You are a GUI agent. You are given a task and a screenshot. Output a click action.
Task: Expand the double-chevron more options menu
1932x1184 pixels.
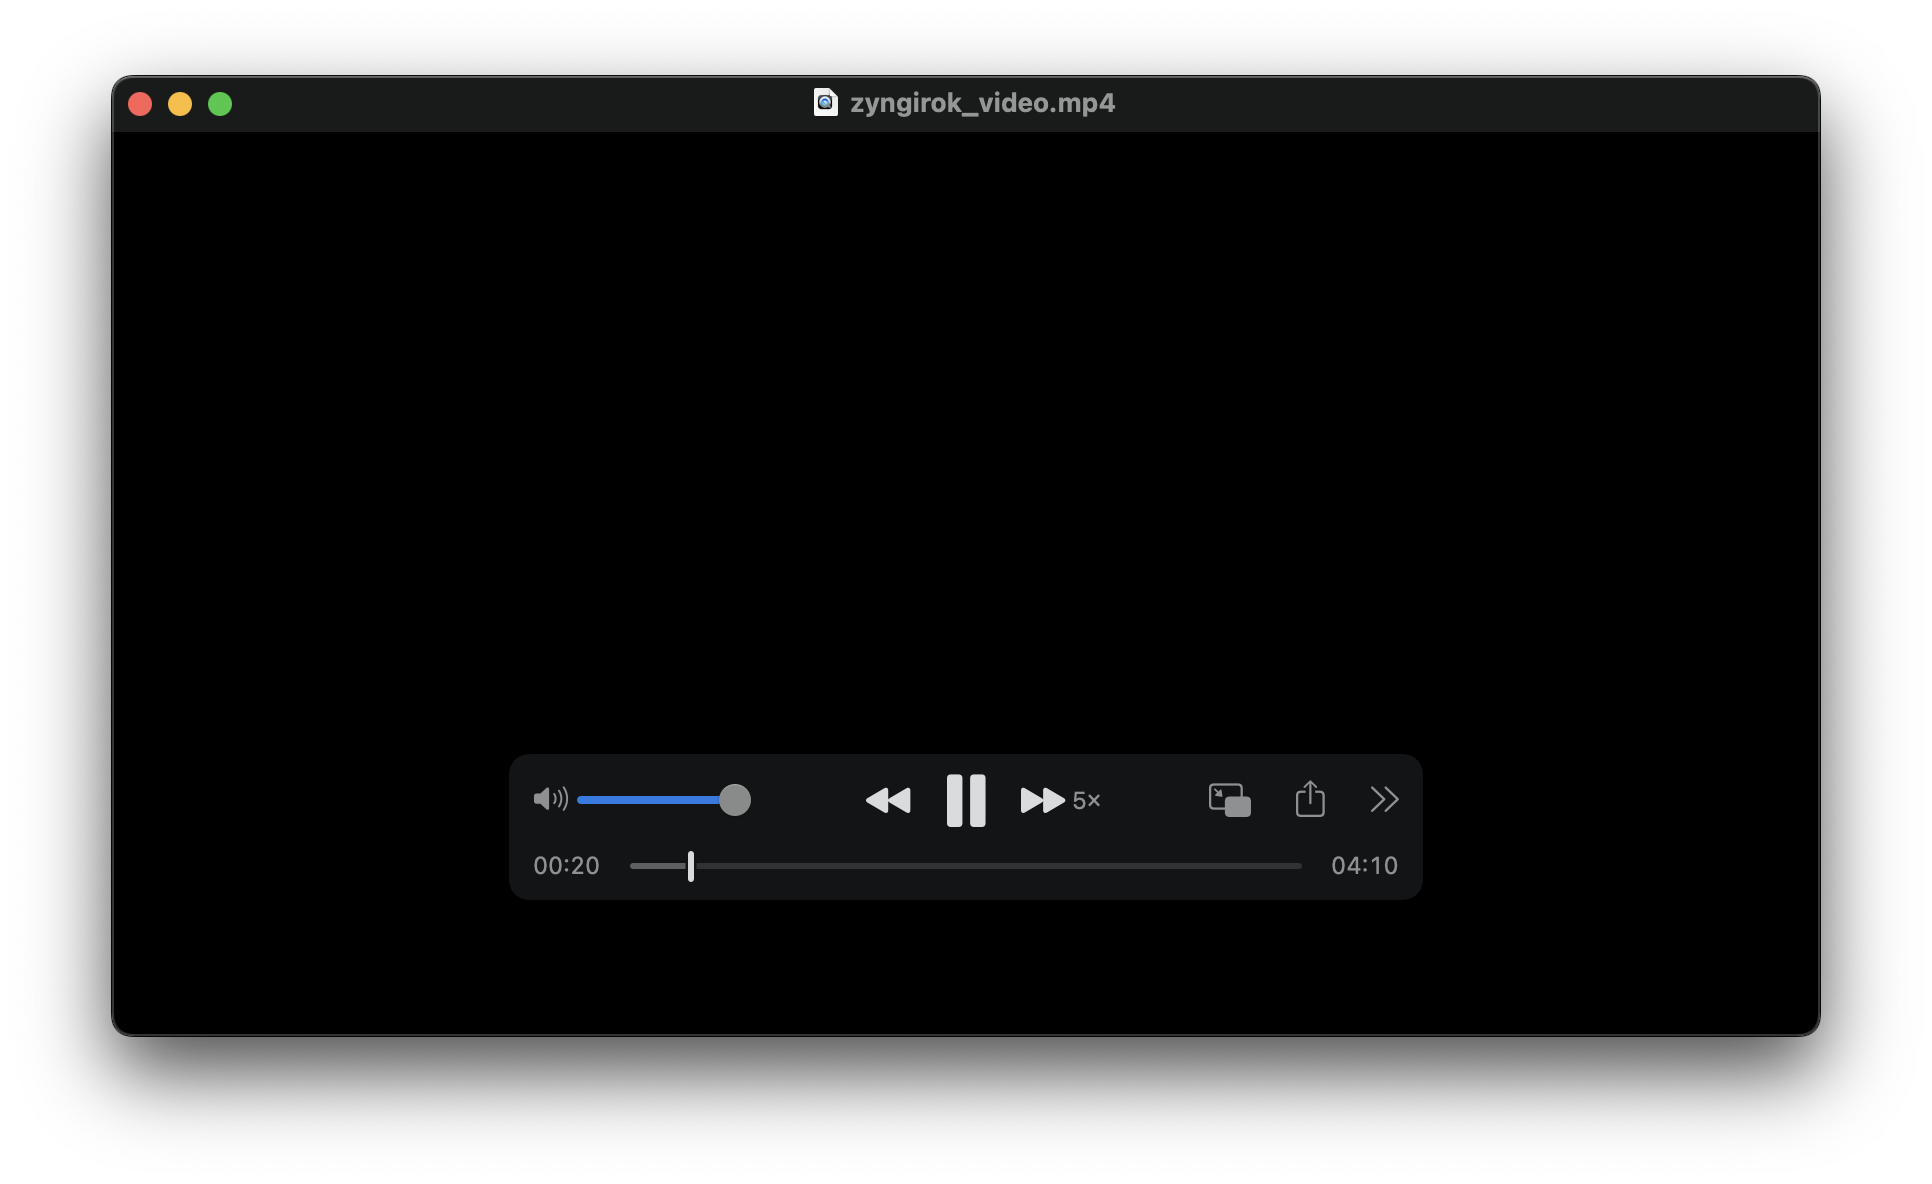(1384, 799)
